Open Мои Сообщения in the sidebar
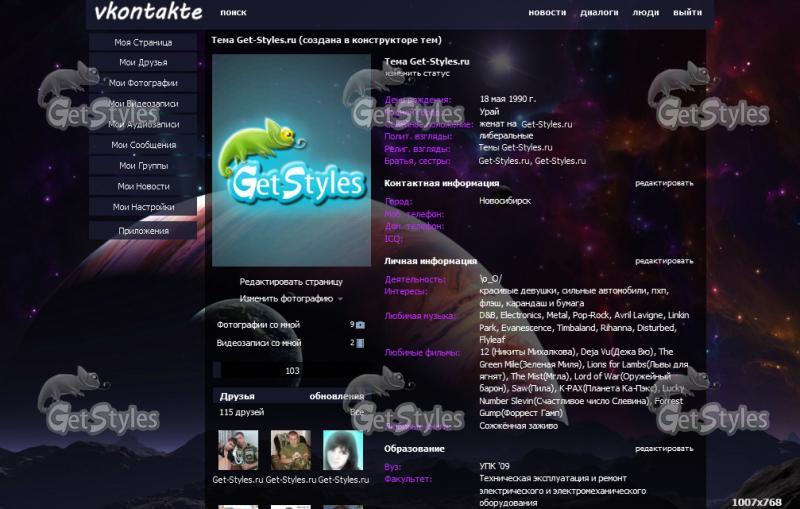The width and height of the screenshot is (800, 509). pyautogui.click(x=143, y=145)
